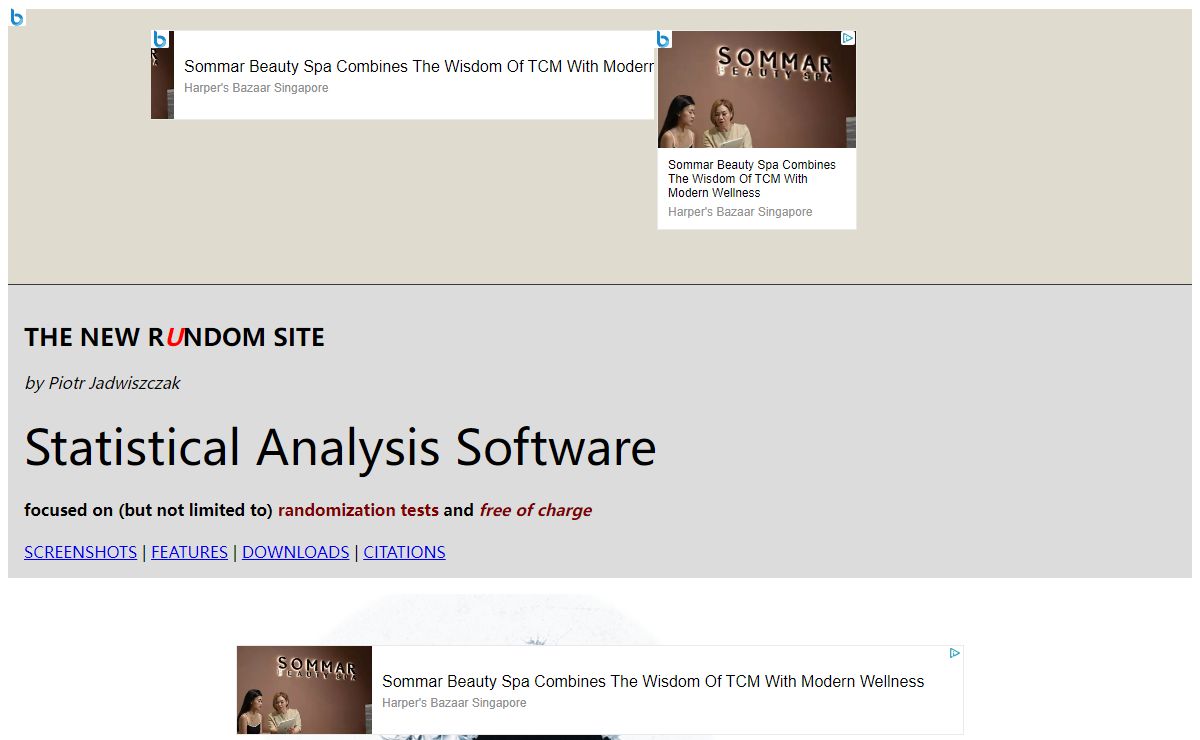Open the CITATIONS link
The image size is (1200, 740).
click(x=404, y=552)
